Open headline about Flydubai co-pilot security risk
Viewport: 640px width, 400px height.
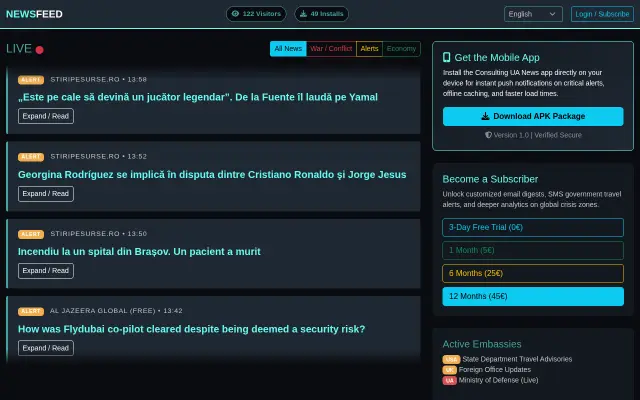tap(191, 329)
